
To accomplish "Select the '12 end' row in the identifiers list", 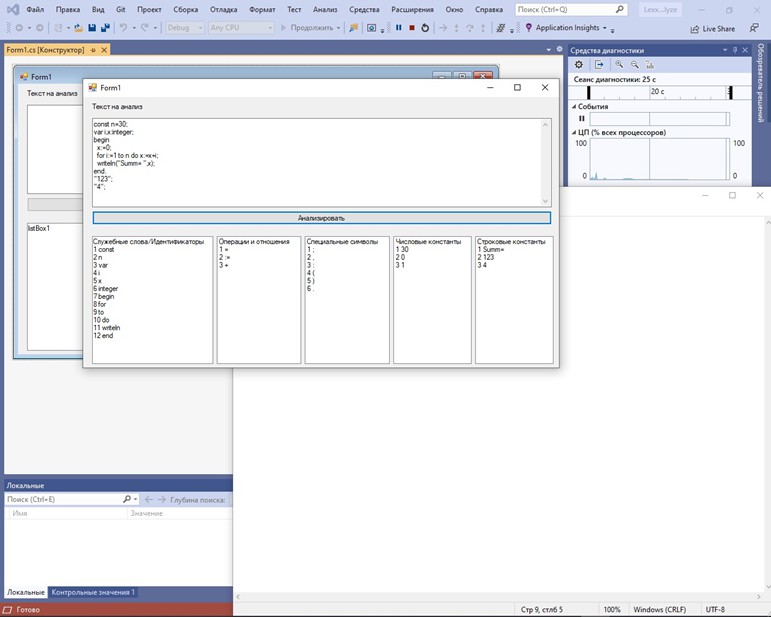I will click(x=152, y=336).
